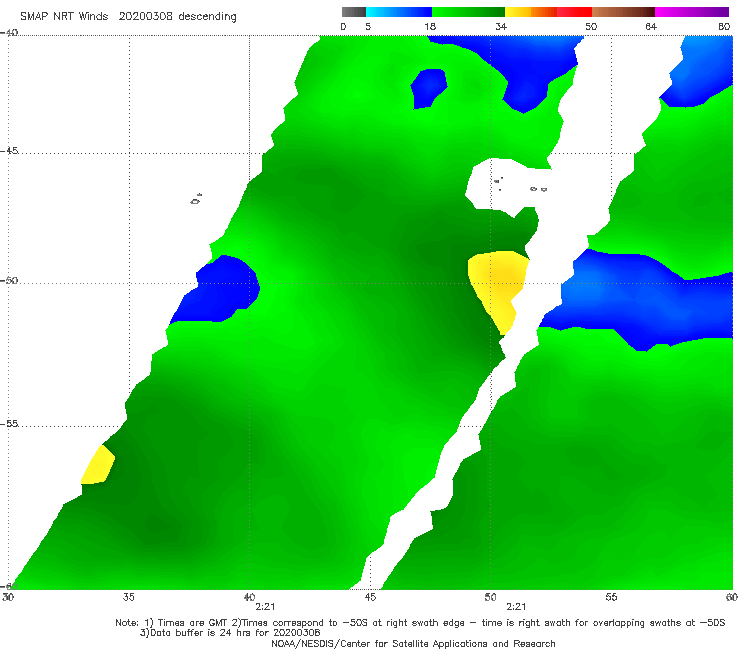The height and width of the screenshot is (650, 740).
Task: Click the small yellow wind patch near 55S
Action: 98,465
